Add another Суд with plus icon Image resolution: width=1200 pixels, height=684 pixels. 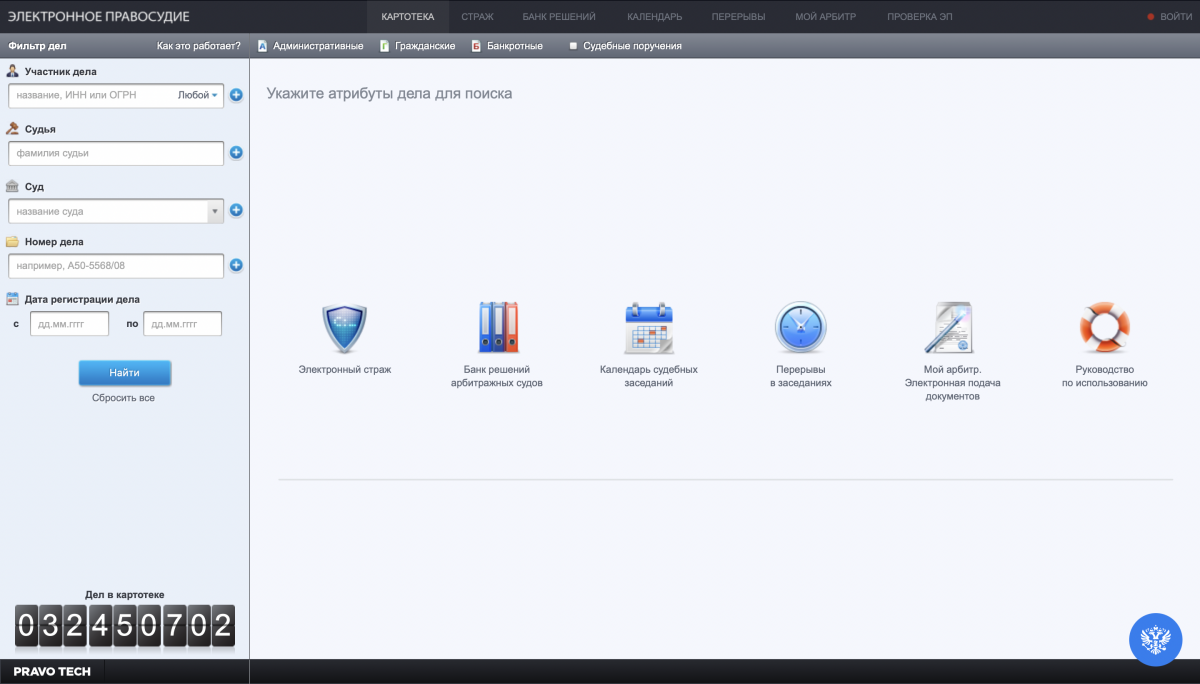pyautogui.click(x=237, y=210)
